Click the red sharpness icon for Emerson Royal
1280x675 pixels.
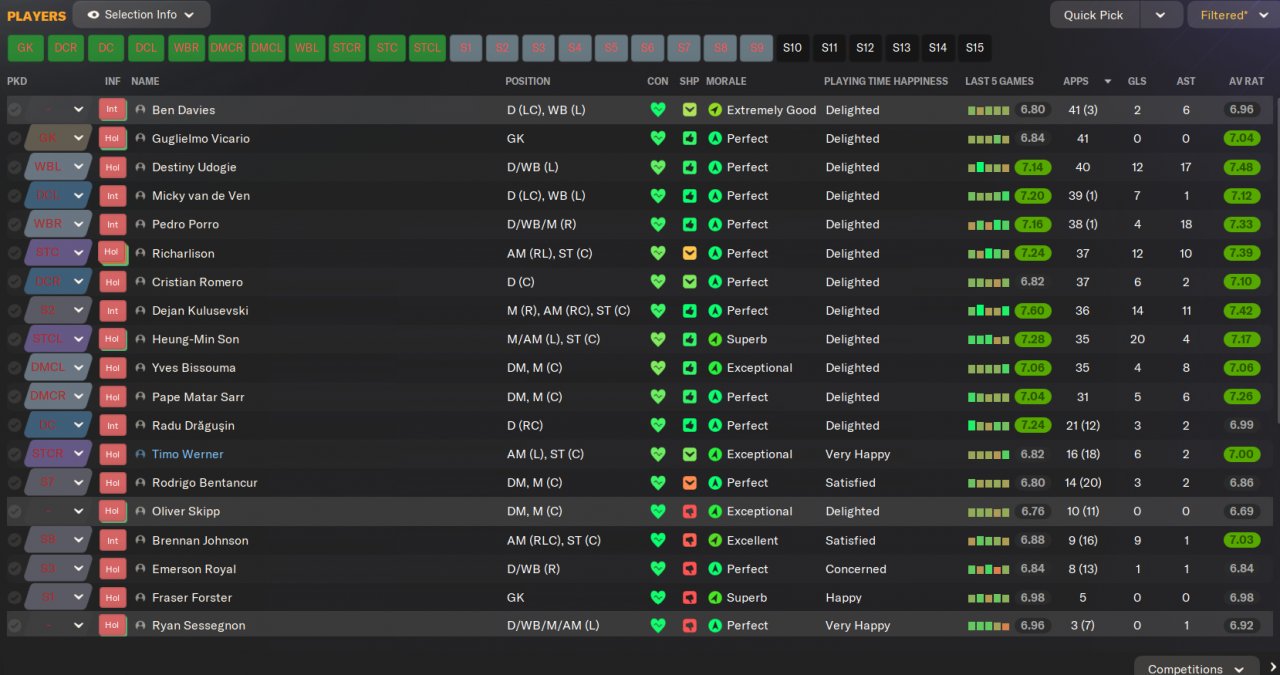pyautogui.click(x=690, y=569)
